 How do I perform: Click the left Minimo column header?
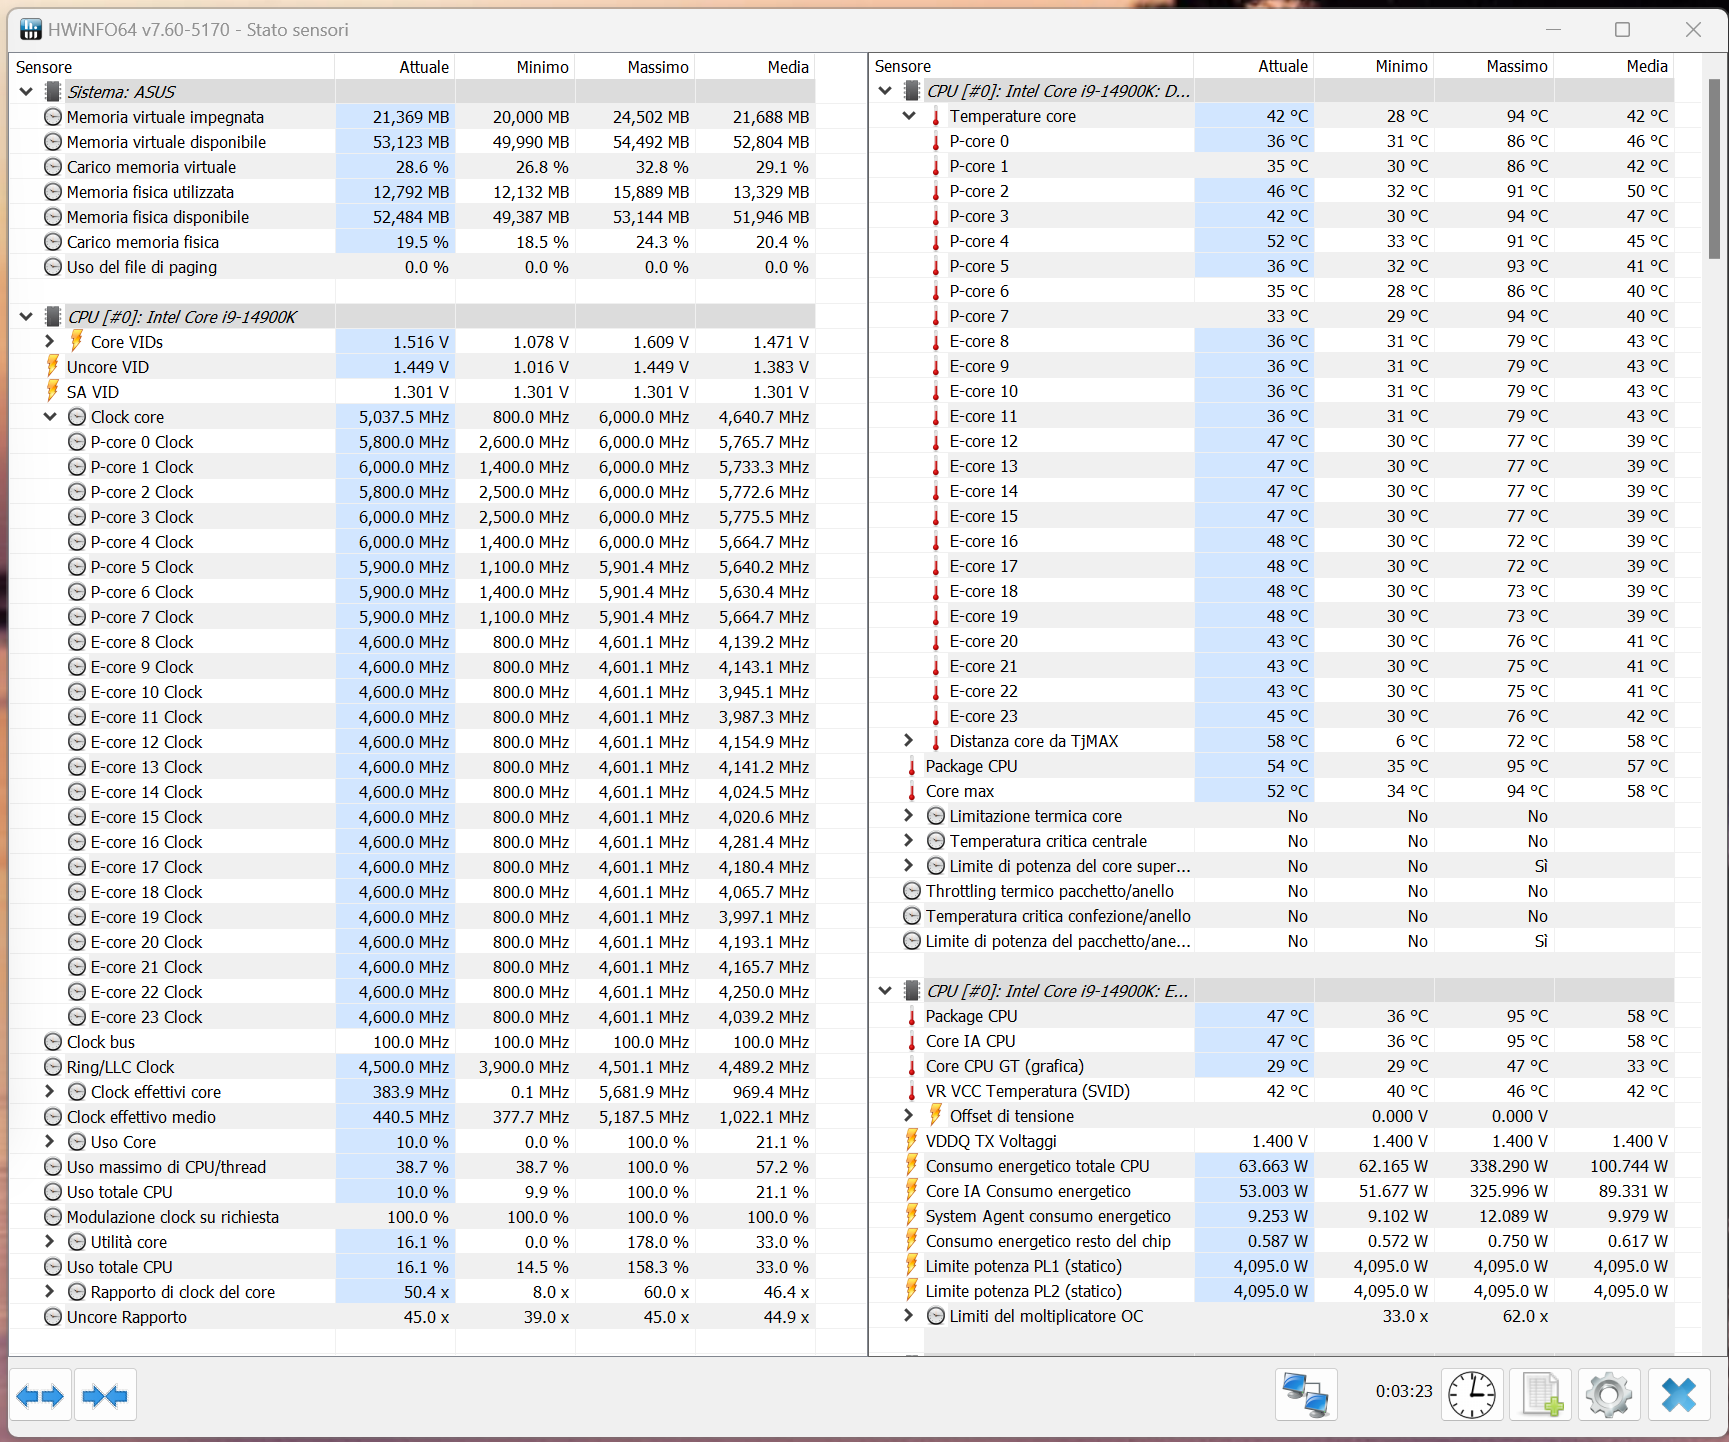515,67
